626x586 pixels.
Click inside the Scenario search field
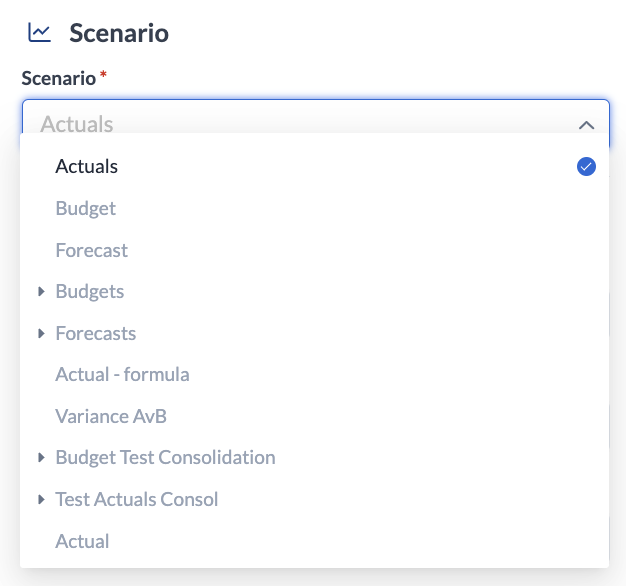click(300, 125)
